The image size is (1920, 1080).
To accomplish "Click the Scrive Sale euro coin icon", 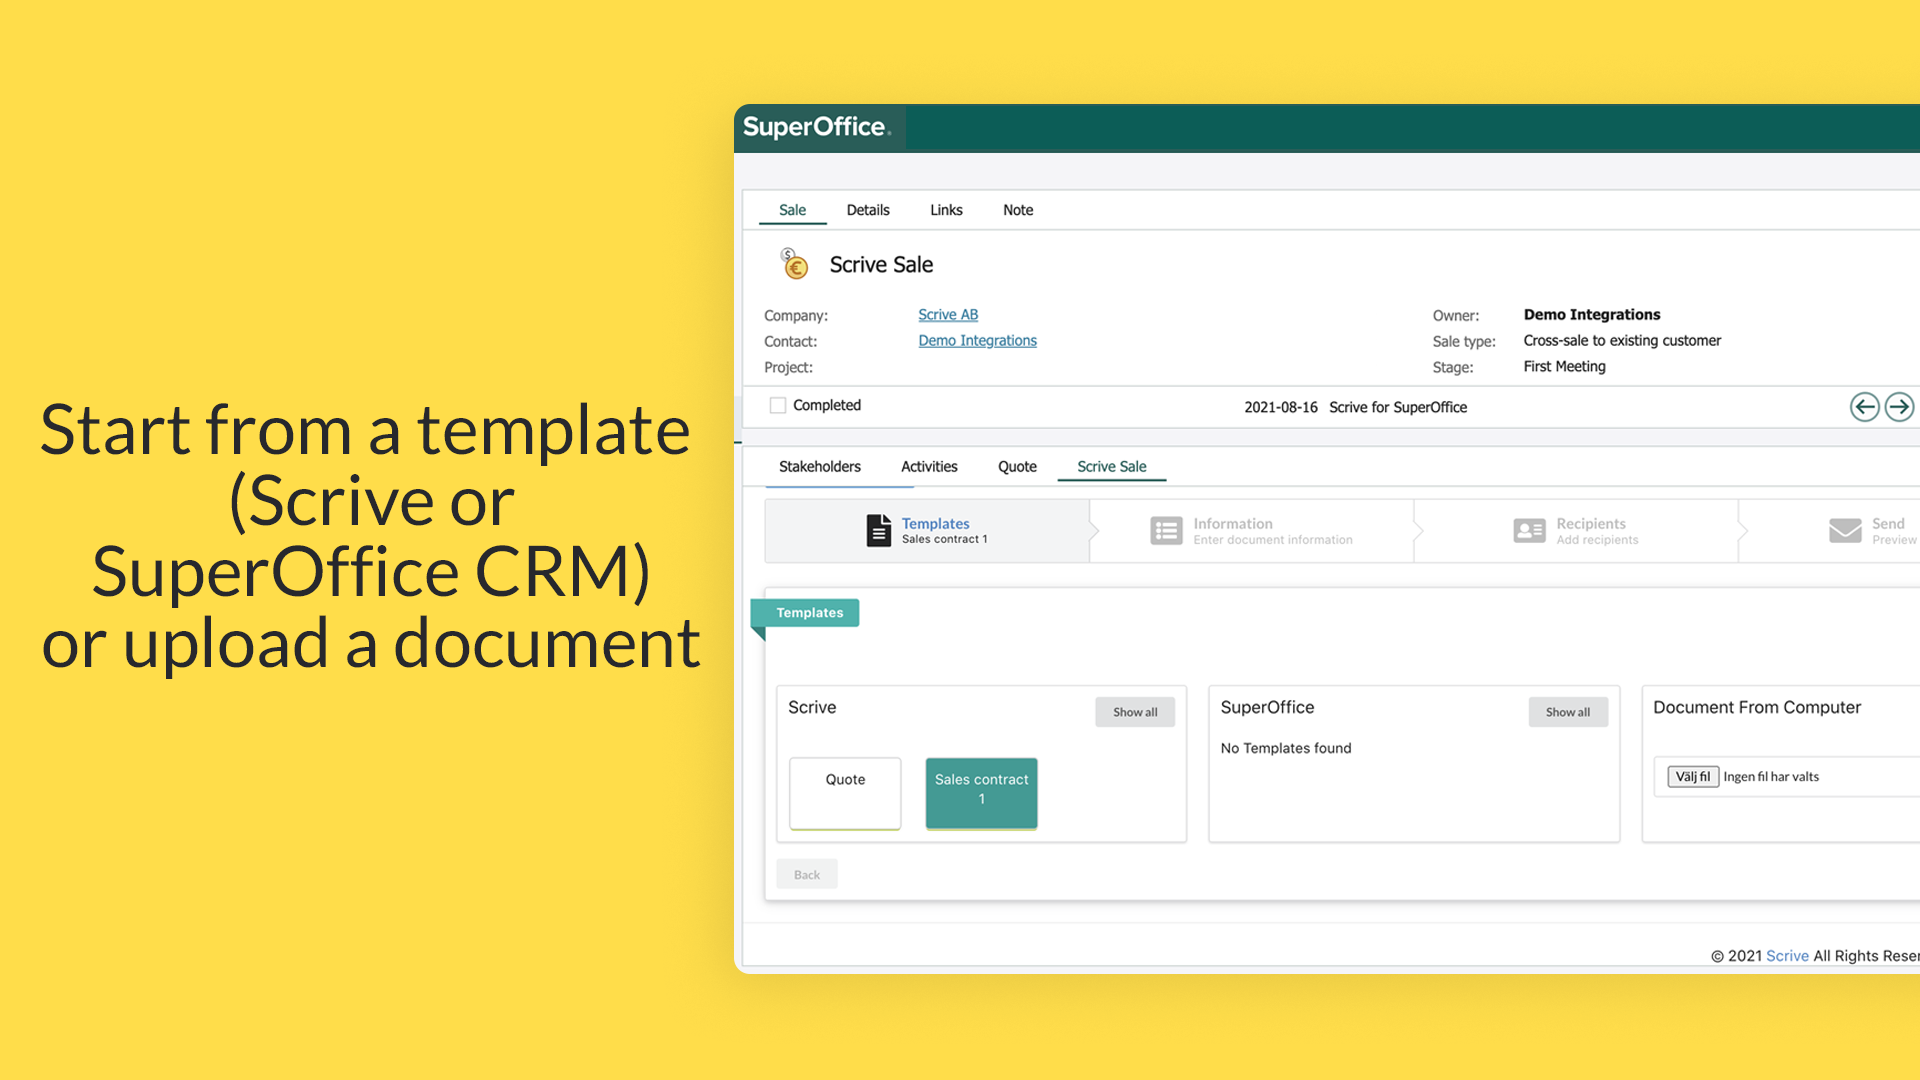I will click(x=794, y=264).
